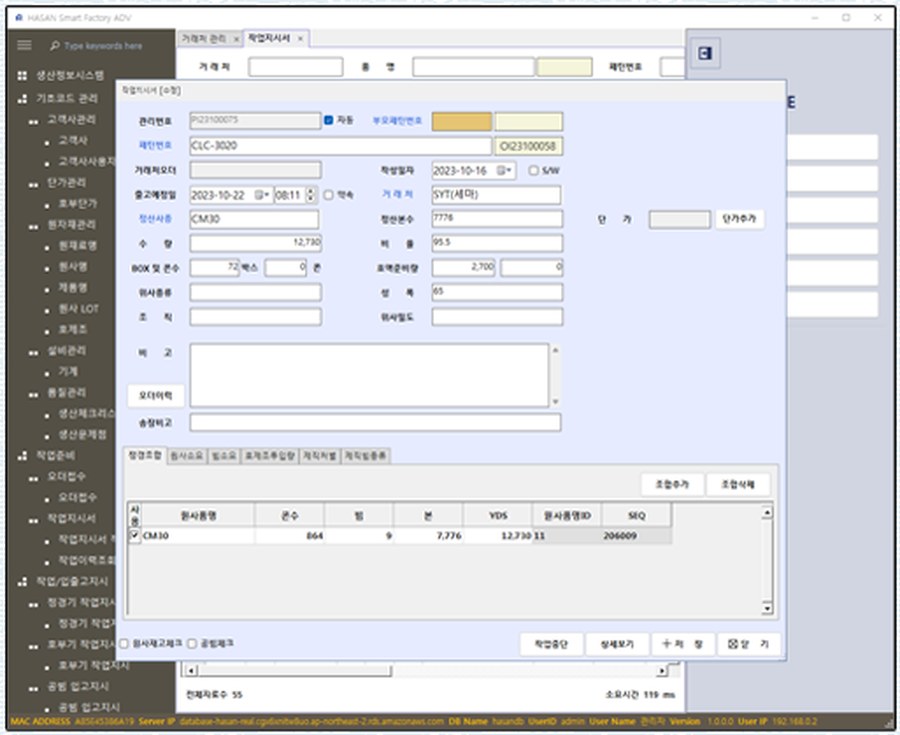
Task: Click the magnifier search icon in the sidebar
Action: click(55, 45)
